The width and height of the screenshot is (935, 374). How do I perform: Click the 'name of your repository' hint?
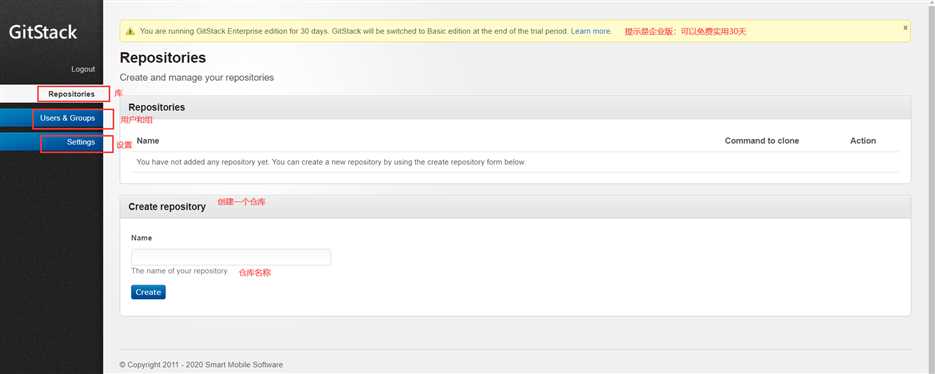tap(179, 271)
